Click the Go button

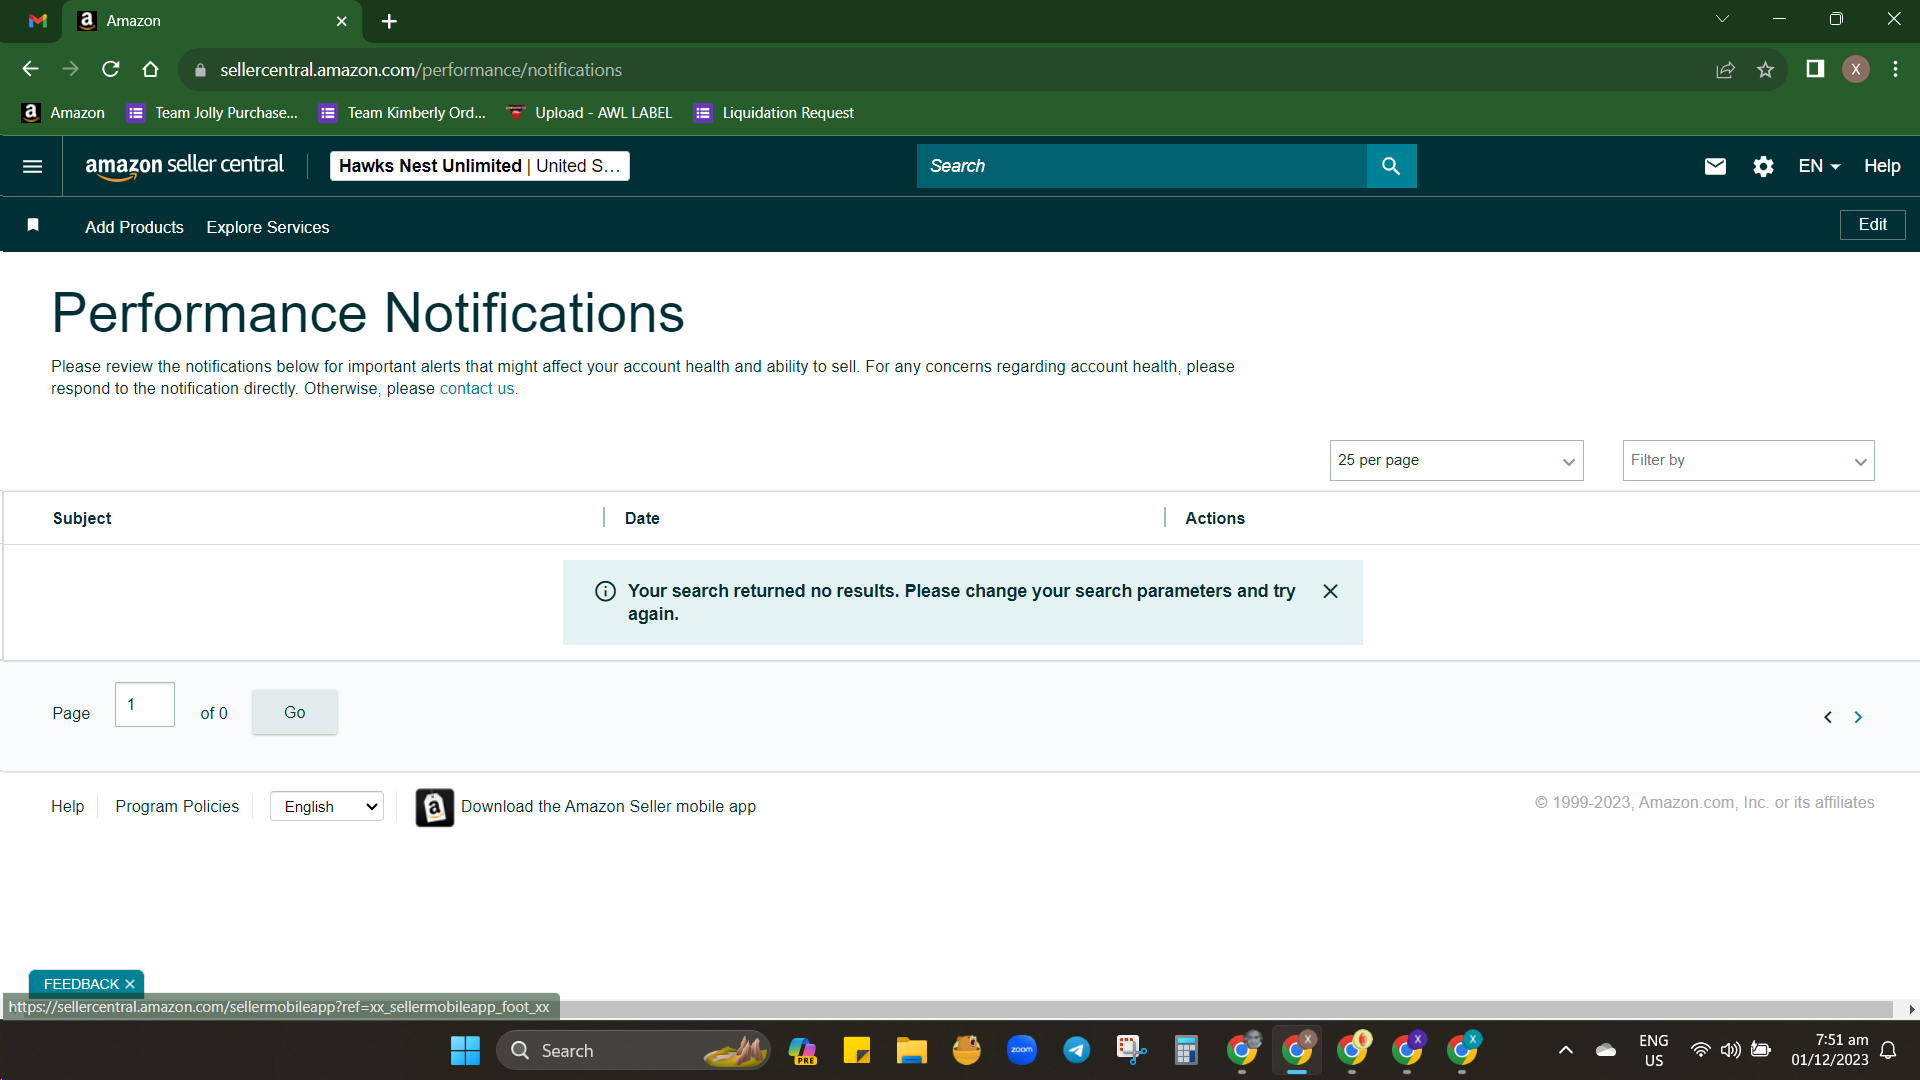294,712
